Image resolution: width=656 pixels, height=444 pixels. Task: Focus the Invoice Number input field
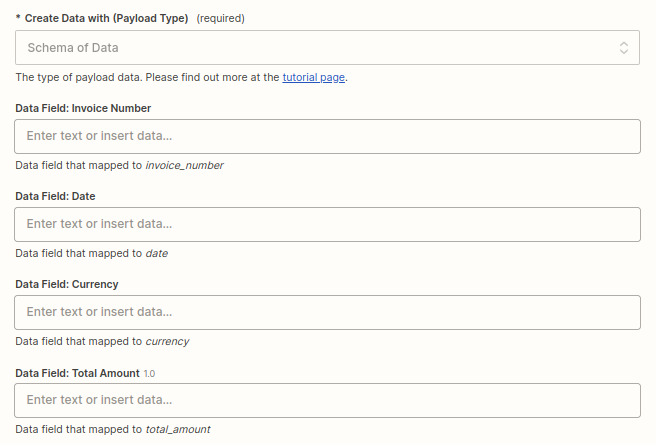(x=327, y=137)
